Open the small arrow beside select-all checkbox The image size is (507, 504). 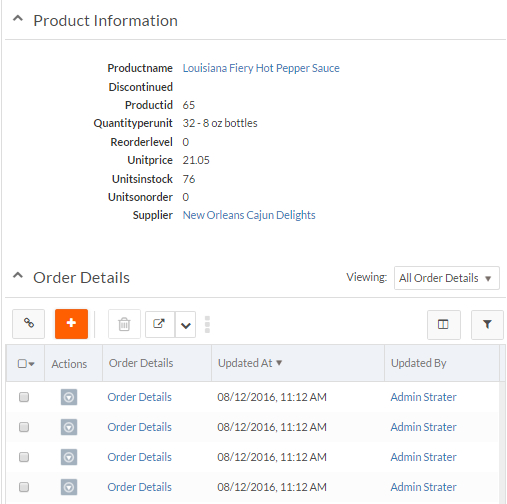tap(32, 364)
